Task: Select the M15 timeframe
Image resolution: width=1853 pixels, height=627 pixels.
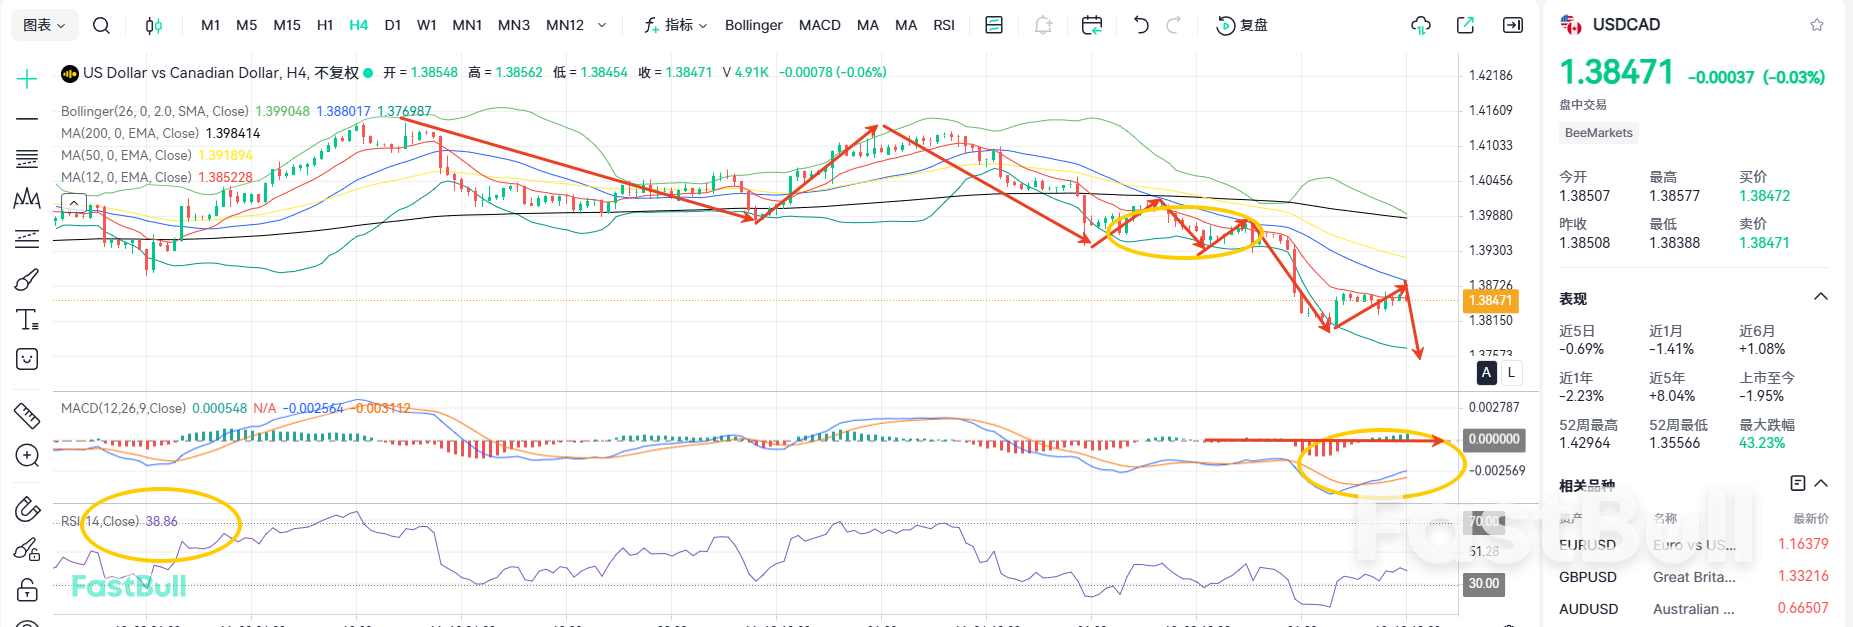Action: tap(287, 25)
